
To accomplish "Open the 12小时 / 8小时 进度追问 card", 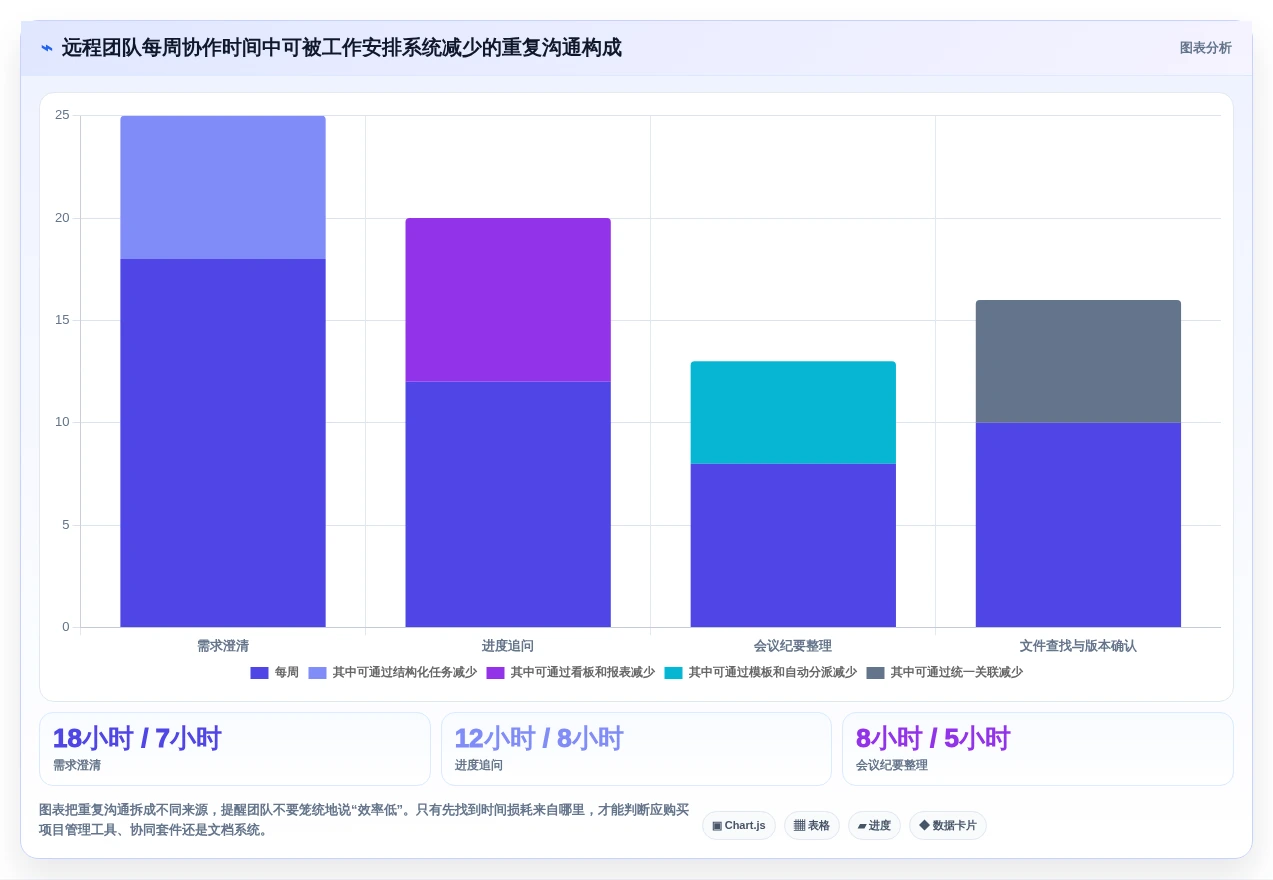I will [636, 749].
